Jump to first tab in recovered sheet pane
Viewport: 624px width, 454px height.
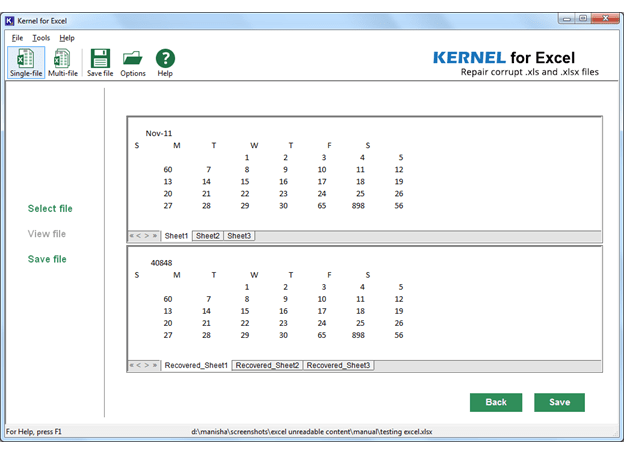pos(132,365)
